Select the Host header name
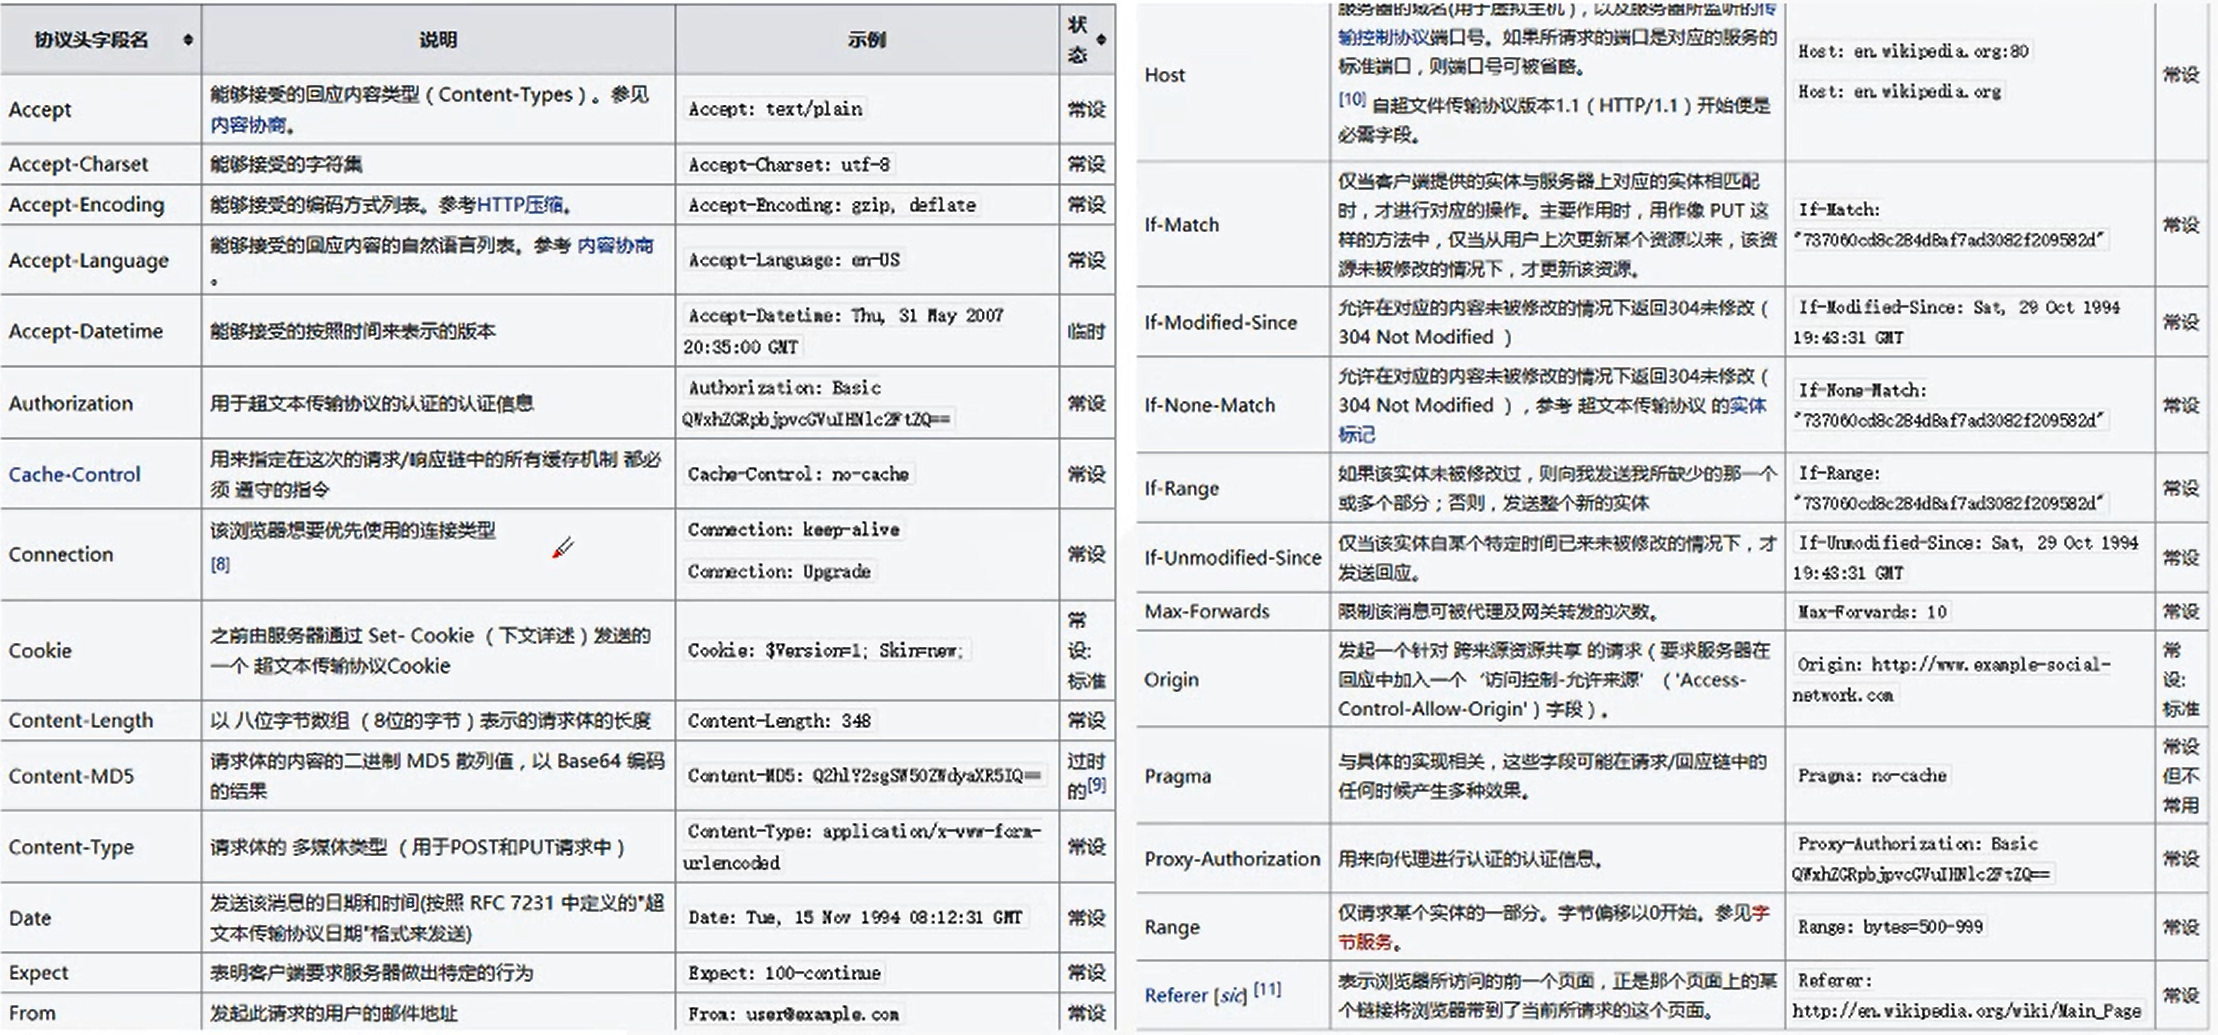This screenshot has width=2218, height=1035. 1164,75
